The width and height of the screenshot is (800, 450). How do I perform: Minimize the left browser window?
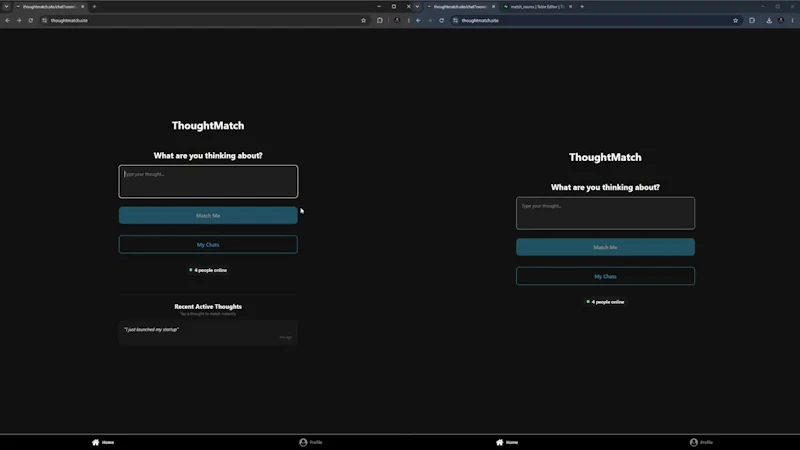379,7
